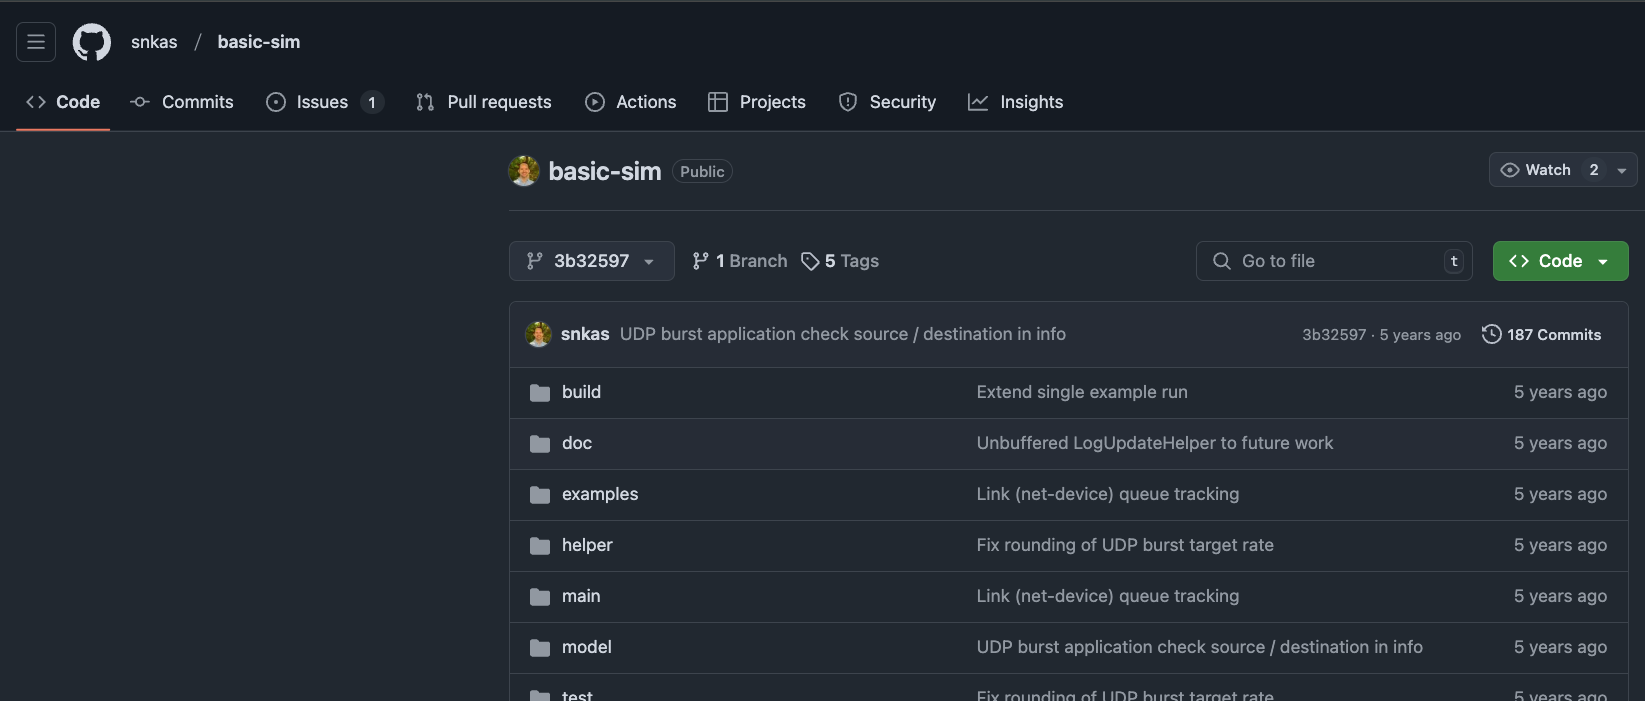
Task: Open the 3b32597 branch selector dropdown
Action: click(591, 261)
